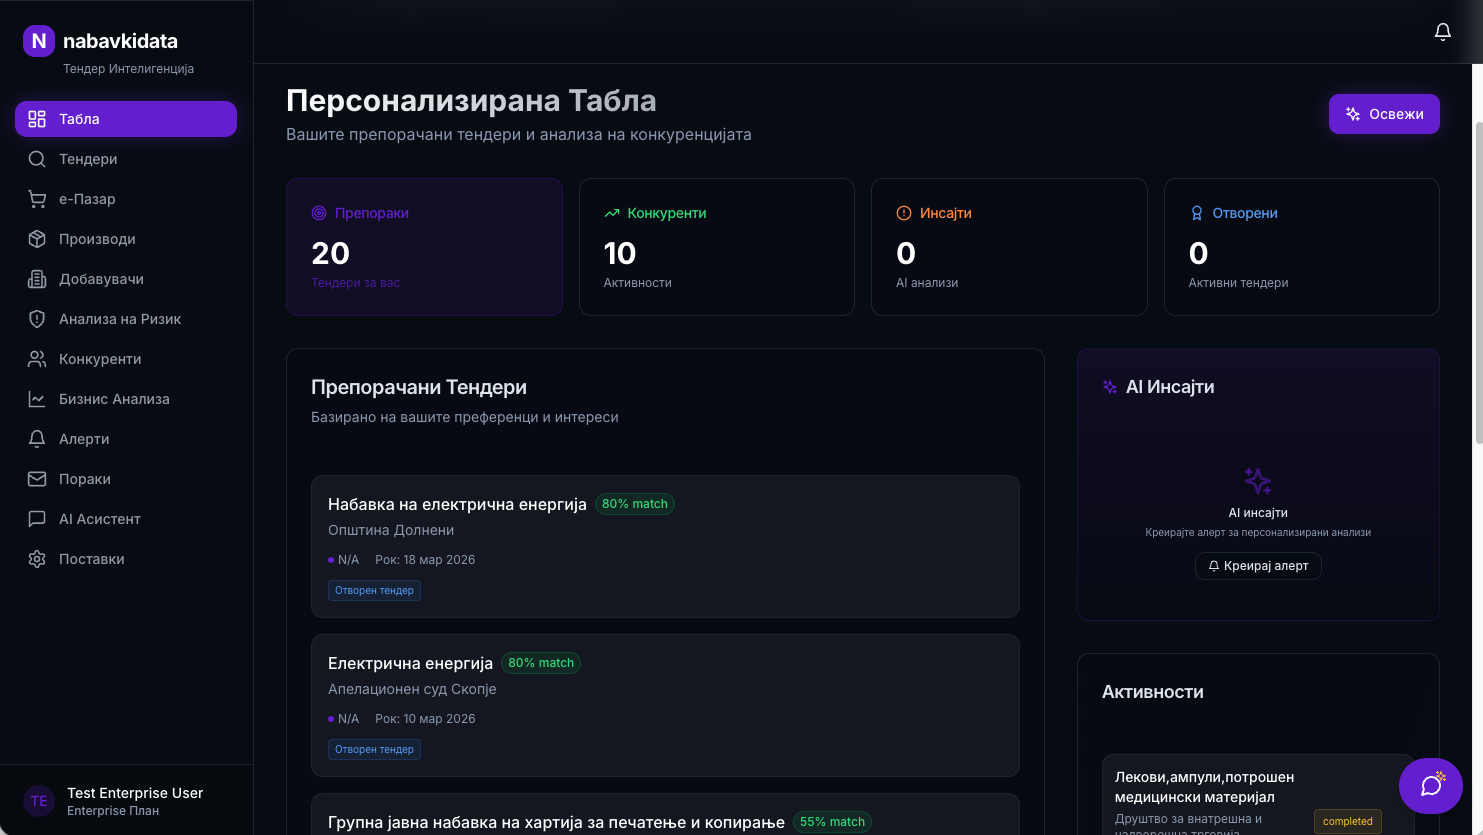The width and height of the screenshot is (1483, 835).
Task: Select the Конкуренти stat card showing 10
Action: tap(717, 247)
